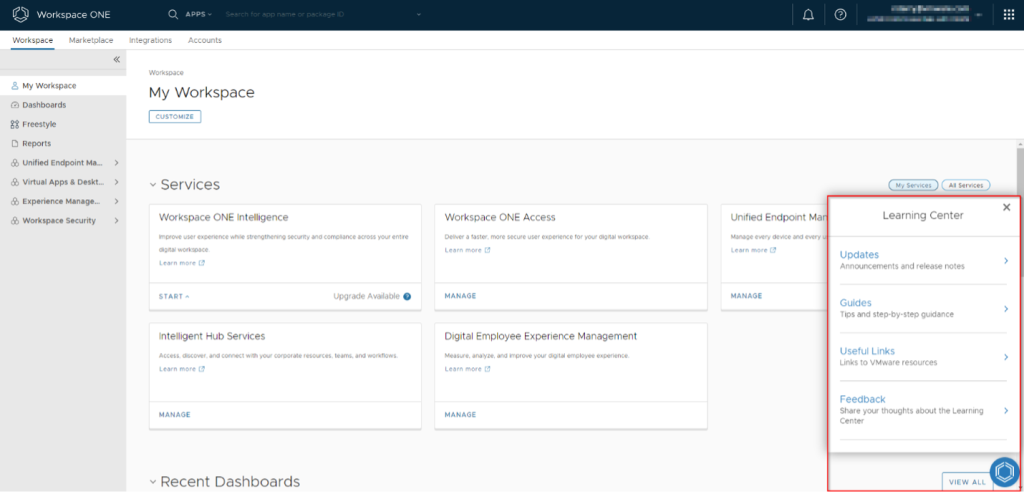This screenshot has width=1024, height=494.
Task: Expand Experience Management chevron
Action: pos(116,201)
